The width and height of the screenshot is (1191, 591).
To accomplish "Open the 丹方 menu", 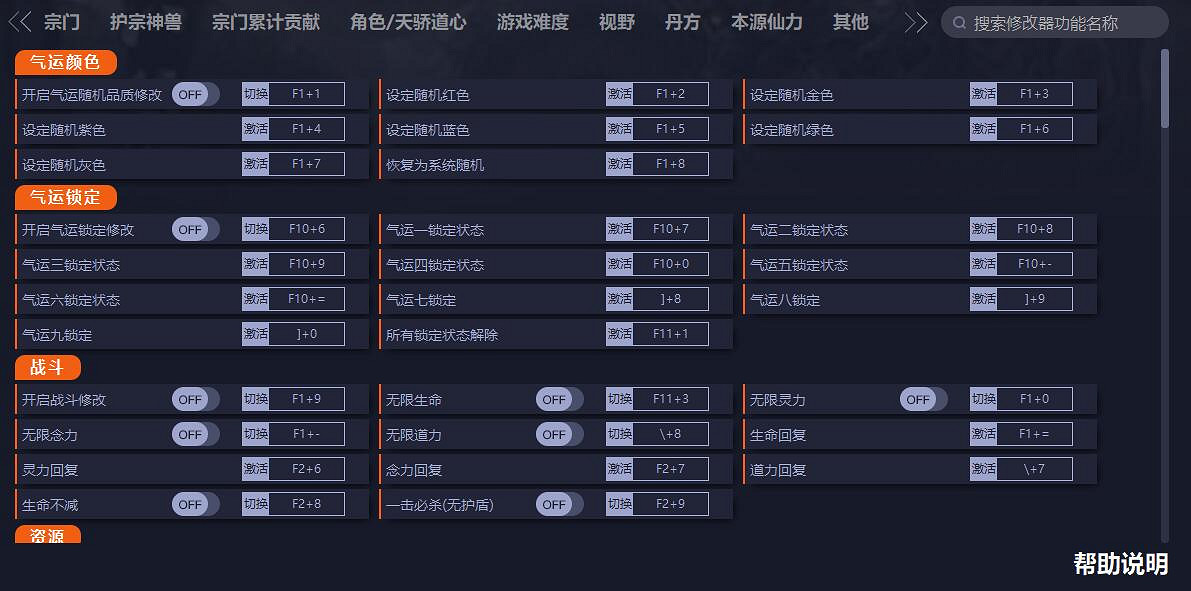I will pyautogui.click(x=682, y=22).
